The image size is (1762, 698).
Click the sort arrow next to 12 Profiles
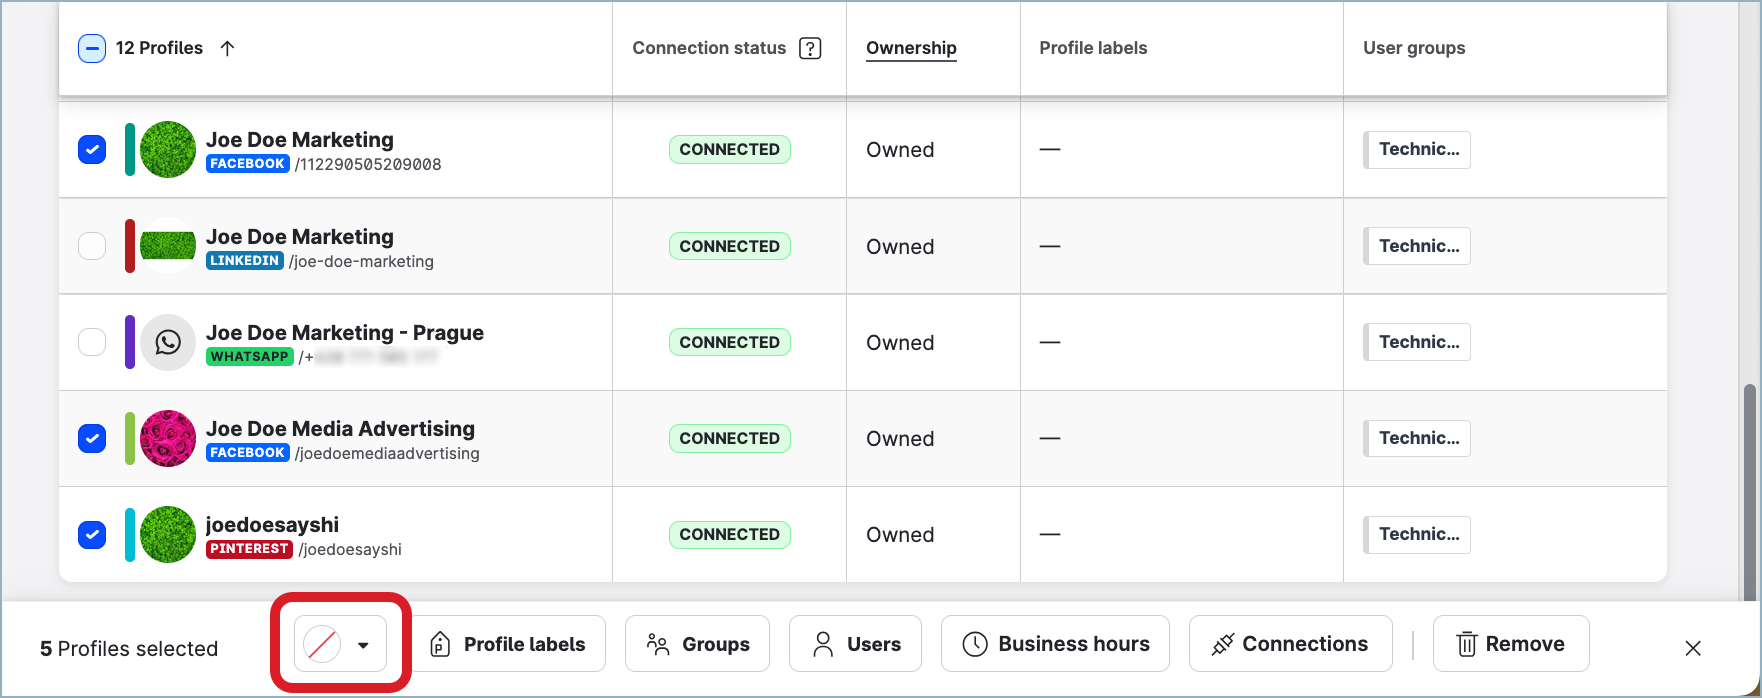(x=227, y=48)
